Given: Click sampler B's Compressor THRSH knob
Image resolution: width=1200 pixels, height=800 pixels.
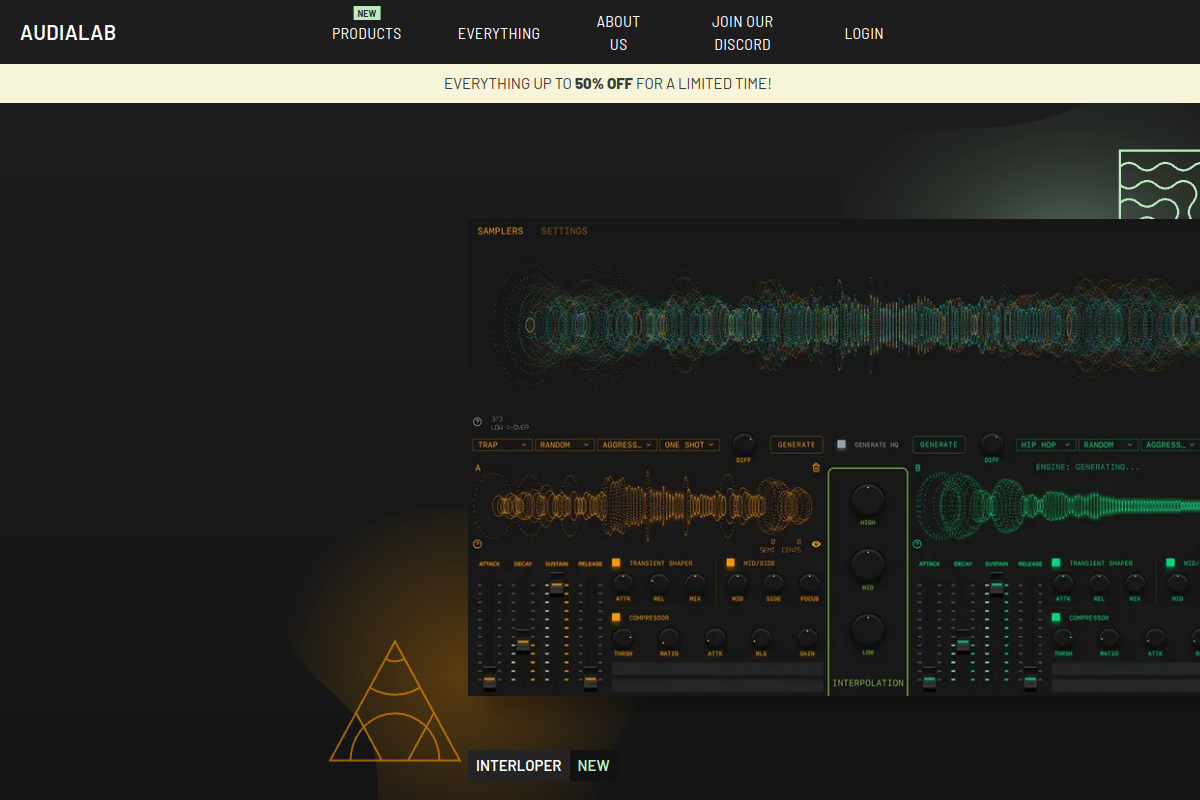Looking at the screenshot, I should tap(1063, 638).
